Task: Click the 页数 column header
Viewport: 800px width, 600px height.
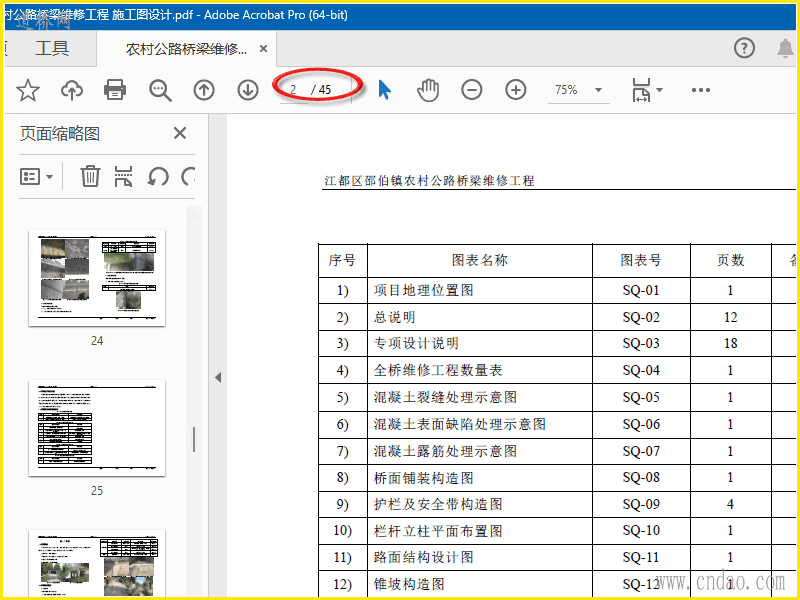Action: pos(731,260)
